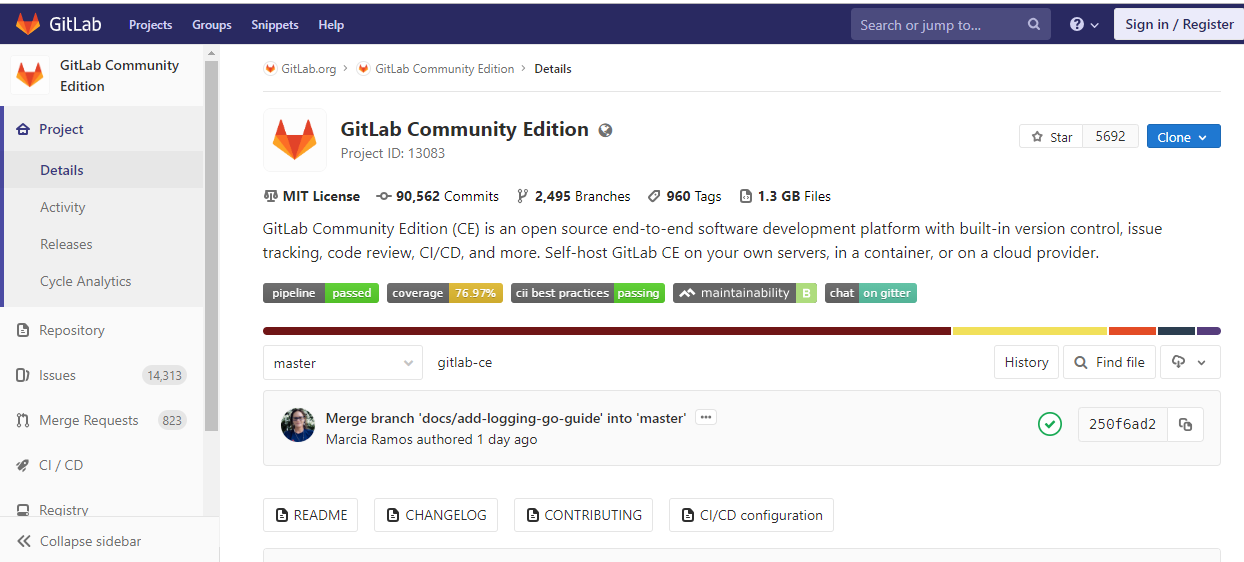Expand commit description ellipsis button
The image size is (1244, 562).
(706, 418)
